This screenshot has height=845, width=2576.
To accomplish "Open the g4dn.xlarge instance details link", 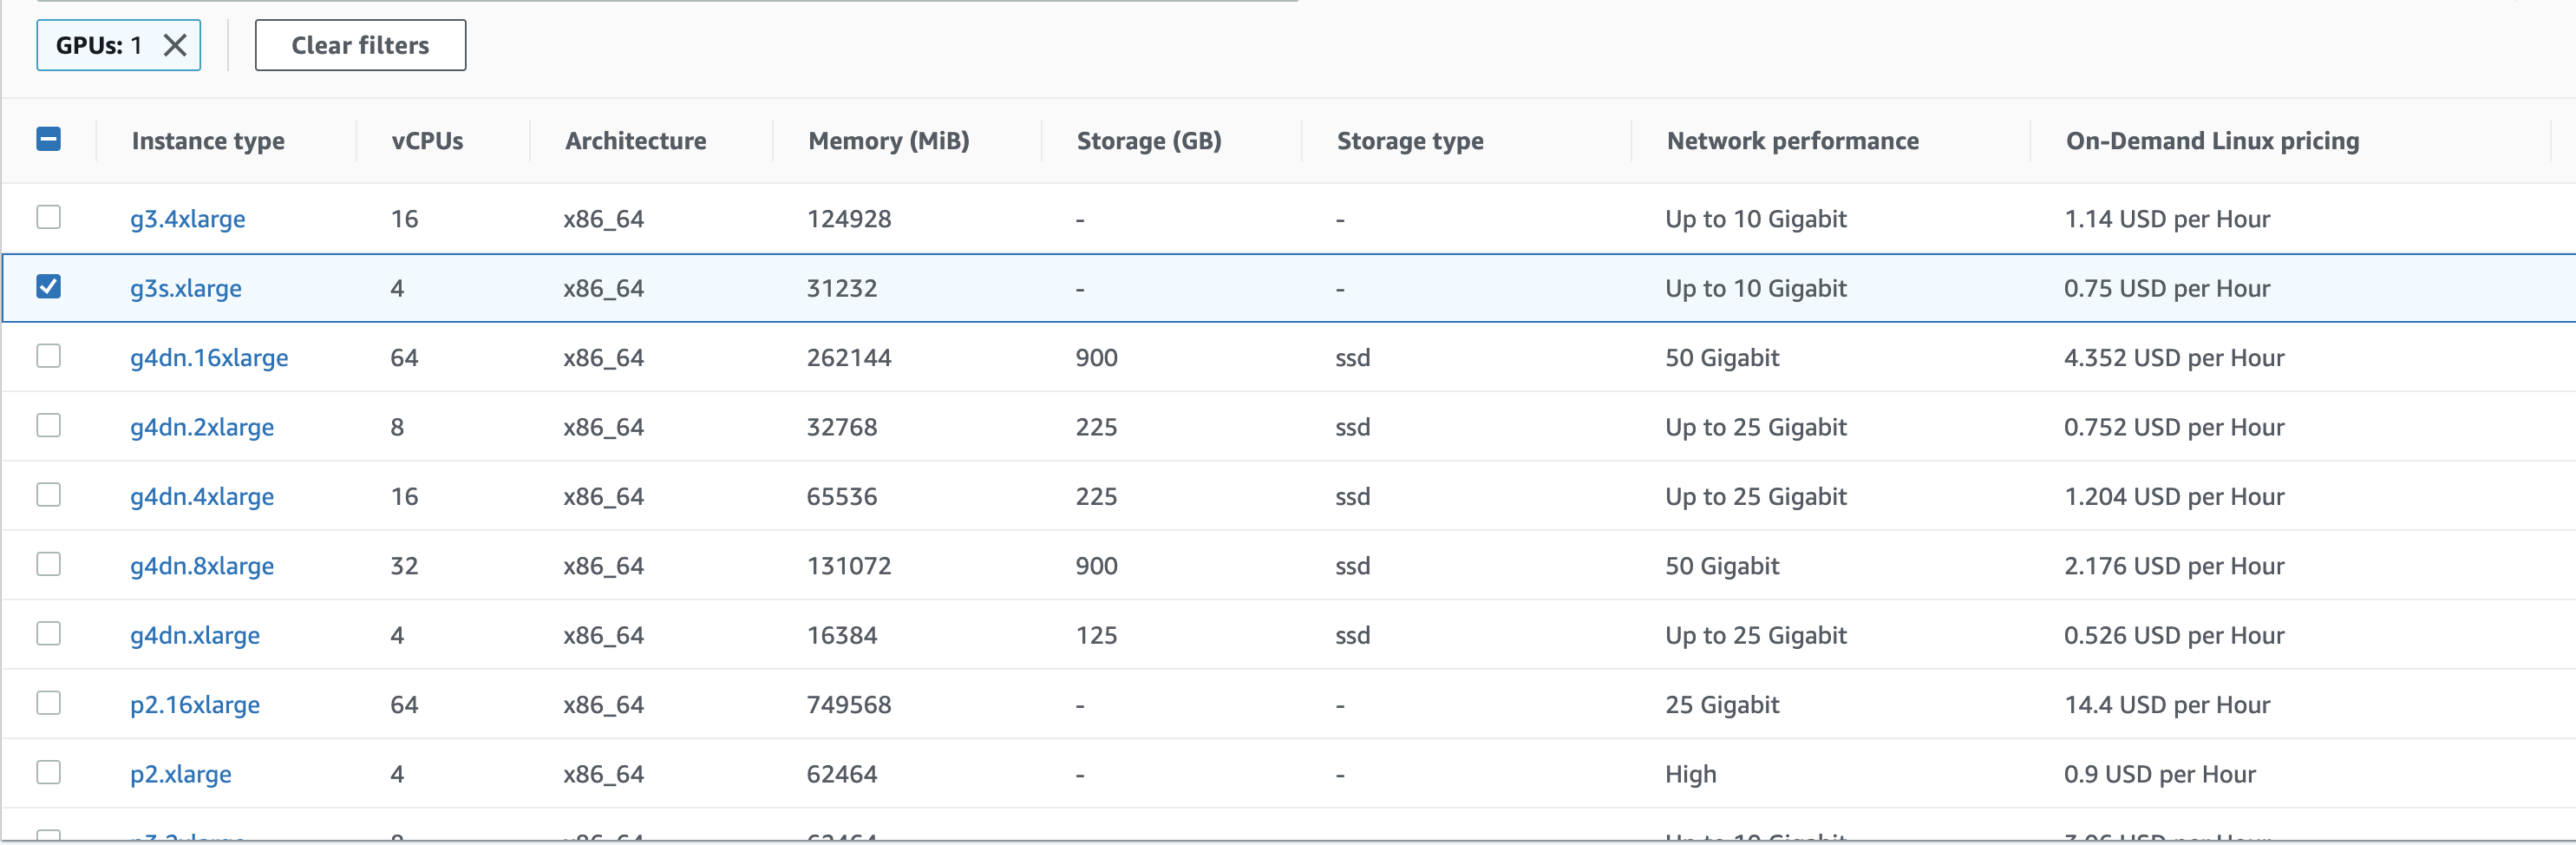I will tap(195, 634).
